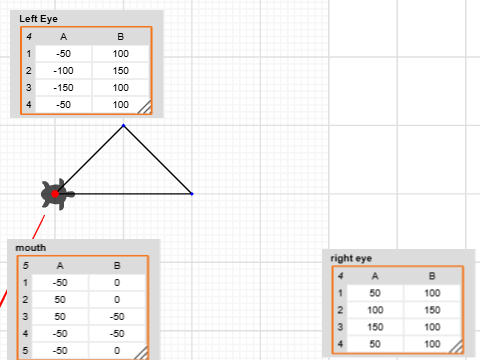Click Left Eye row 4 cell A value -50
The height and width of the screenshot is (360, 480).
pyautogui.click(x=63, y=105)
